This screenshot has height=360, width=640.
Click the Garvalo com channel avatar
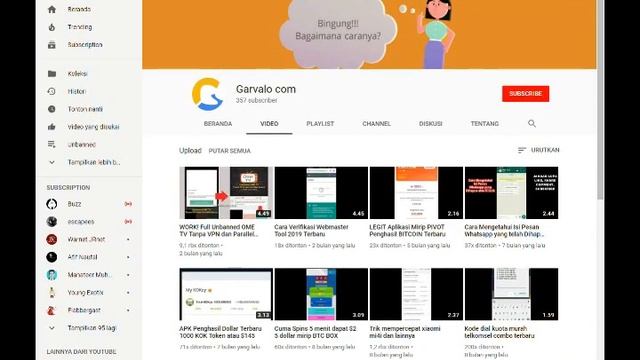[x=208, y=94]
